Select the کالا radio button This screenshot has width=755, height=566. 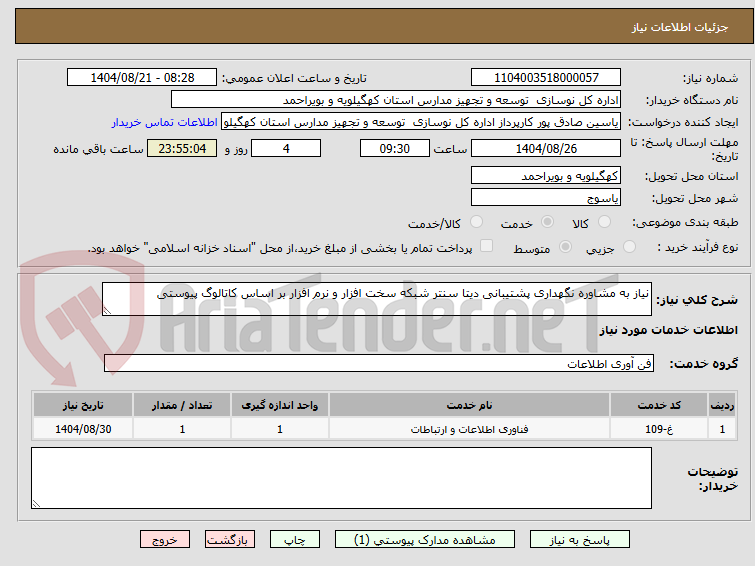(x=604, y=222)
